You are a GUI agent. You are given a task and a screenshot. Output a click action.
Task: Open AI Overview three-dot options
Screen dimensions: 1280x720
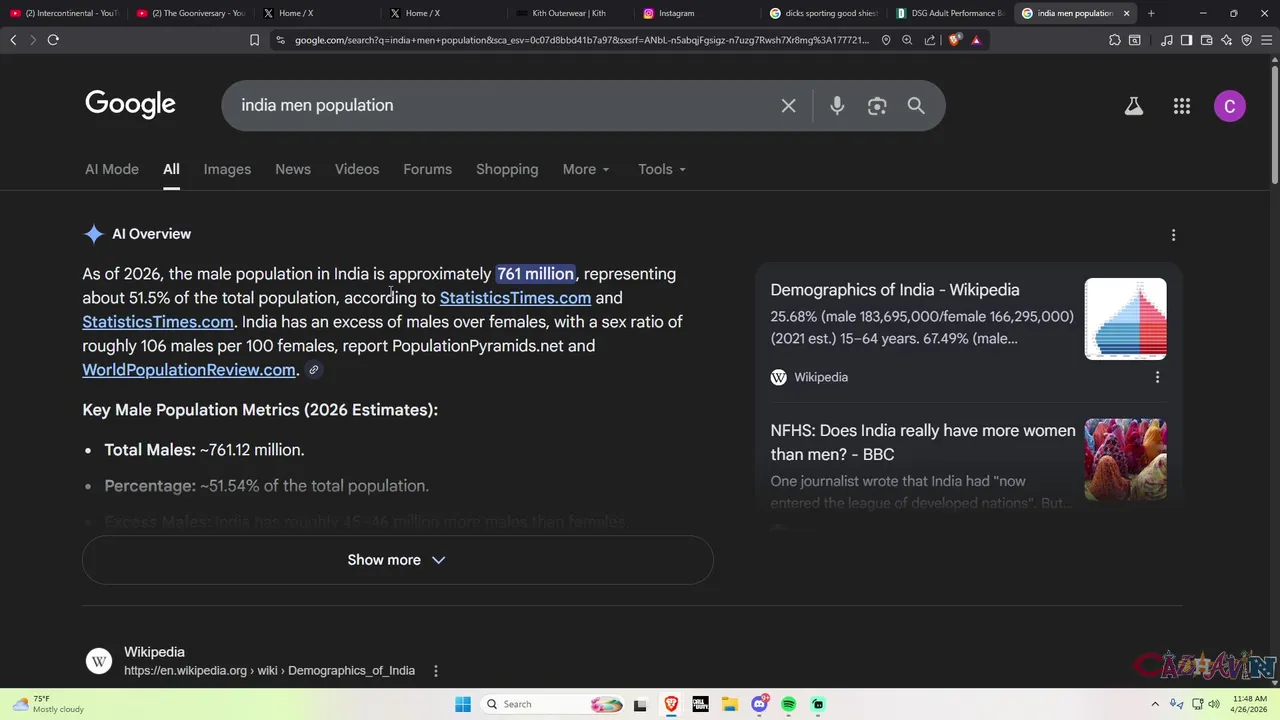click(x=1173, y=235)
